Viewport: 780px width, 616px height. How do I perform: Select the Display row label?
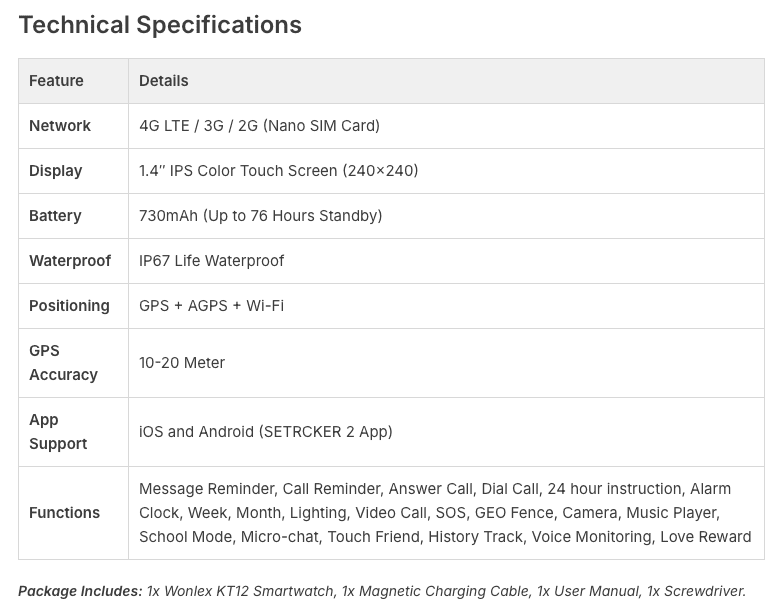(x=56, y=171)
